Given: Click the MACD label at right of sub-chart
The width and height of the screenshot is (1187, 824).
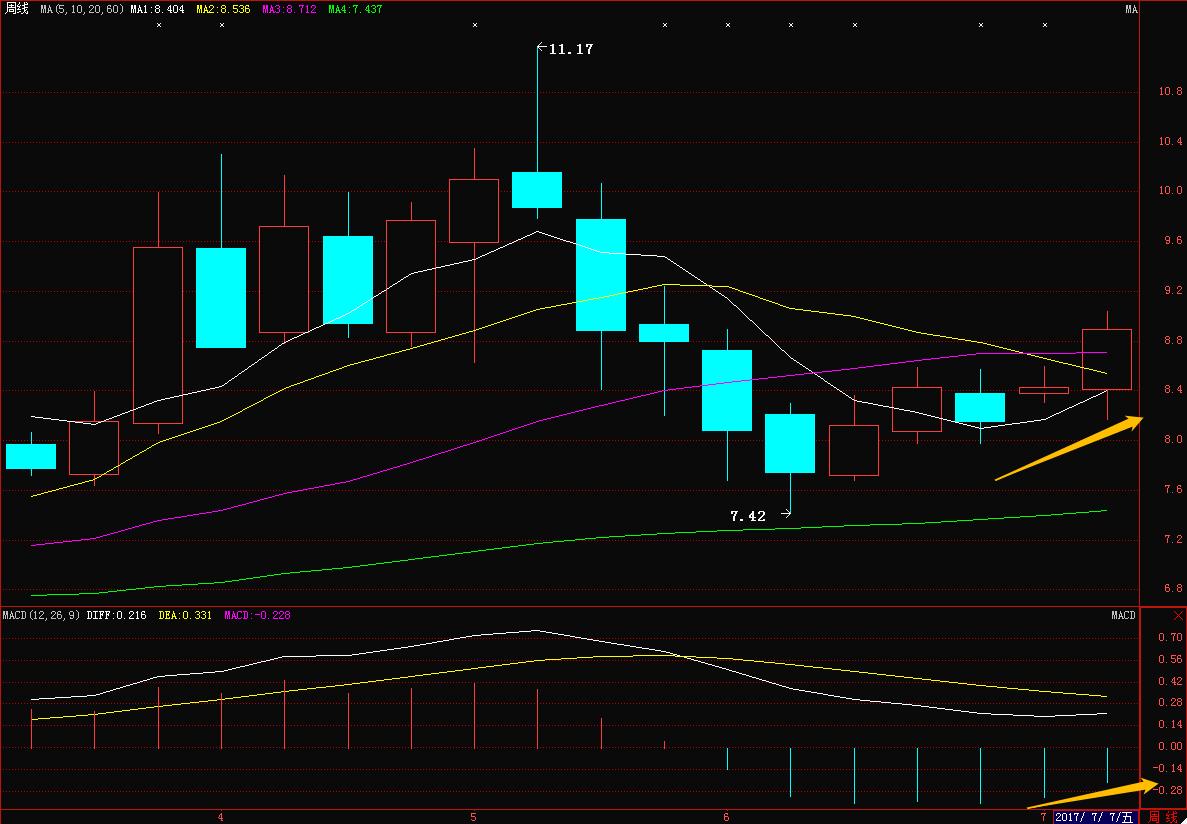Looking at the screenshot, I should click(1123, 615).
